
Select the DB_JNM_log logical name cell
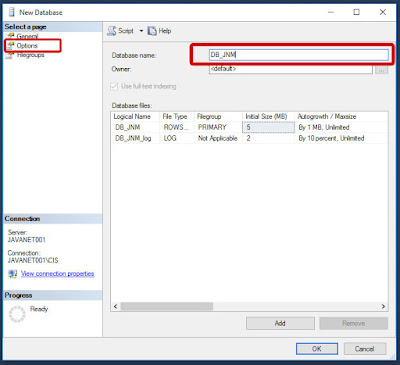coord(135,138)
